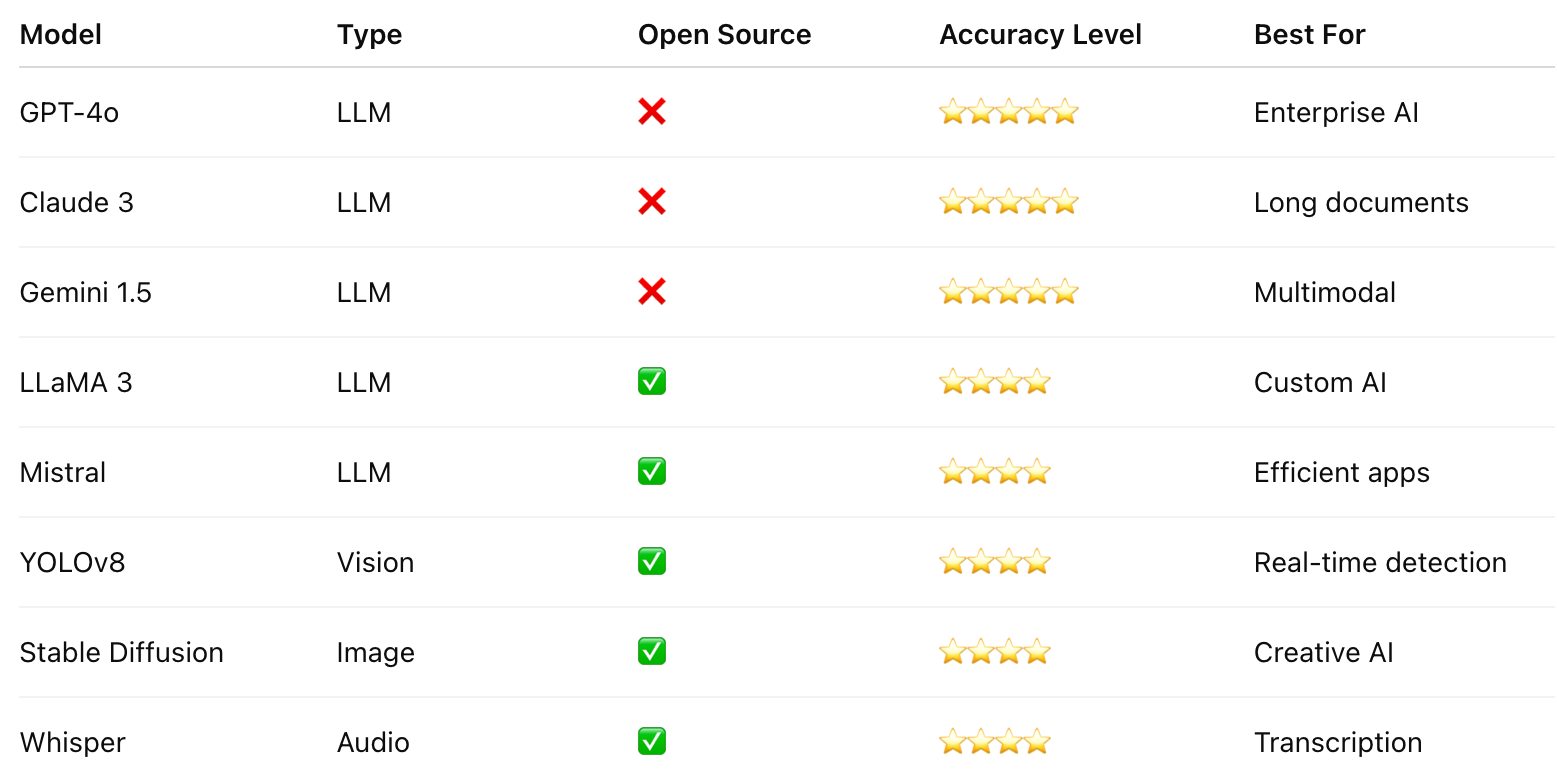
Task: Select the Model column header
Action: coord(61,35)
